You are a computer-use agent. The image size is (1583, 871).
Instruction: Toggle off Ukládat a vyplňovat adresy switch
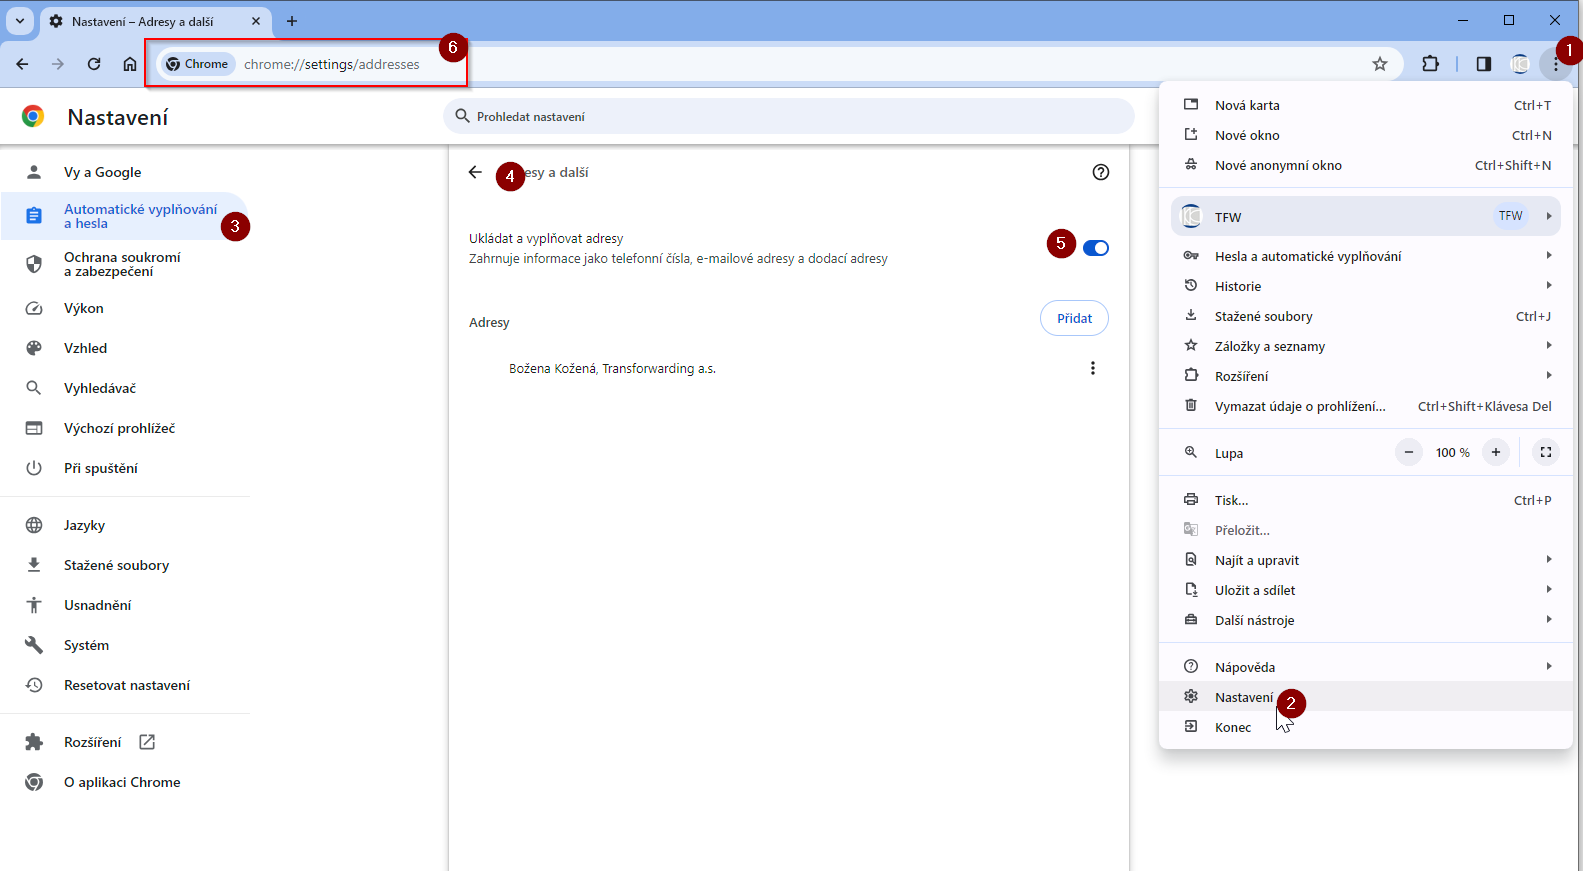pyautogui.click(x=1096, y=248)
